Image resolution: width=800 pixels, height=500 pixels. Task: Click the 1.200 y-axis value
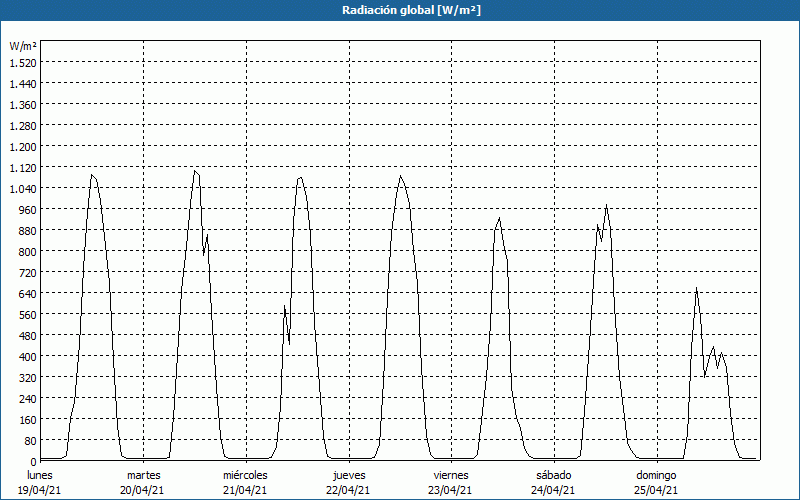23,147
